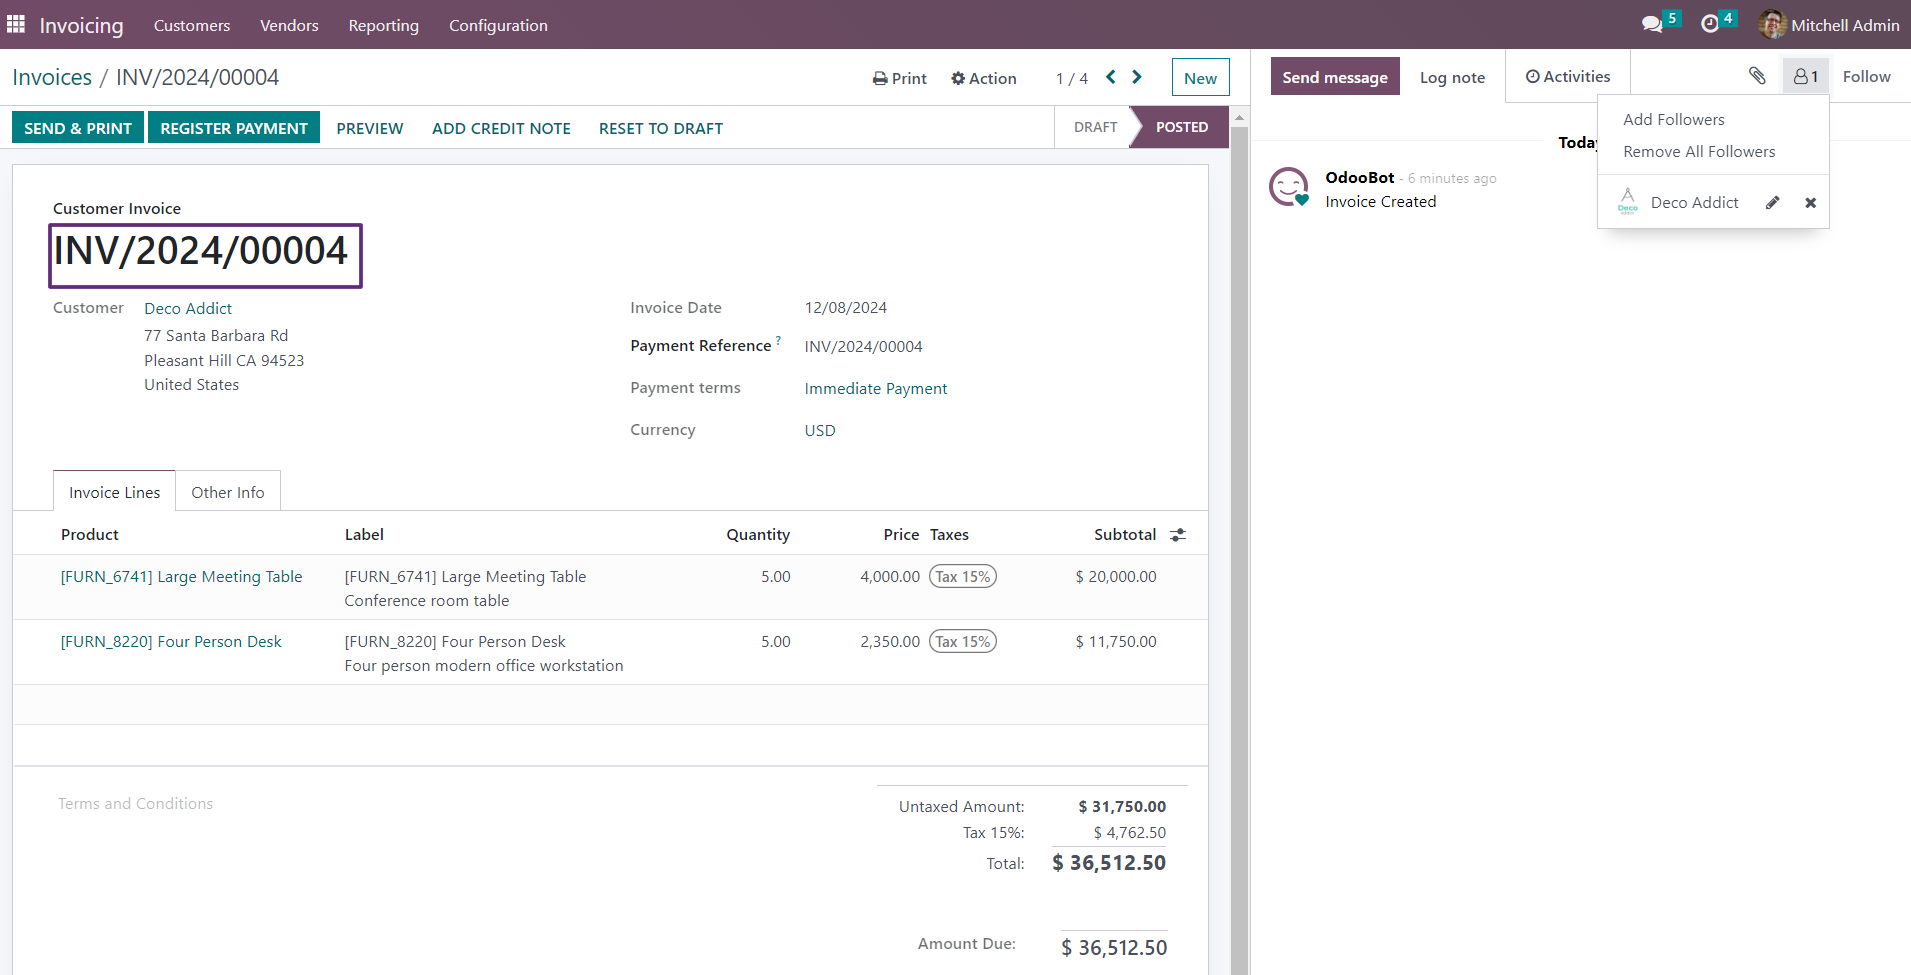Click Tax 15% tag on Meeting Table line
The height and width of the screenshot is (975, 1911).
[962, 576]
